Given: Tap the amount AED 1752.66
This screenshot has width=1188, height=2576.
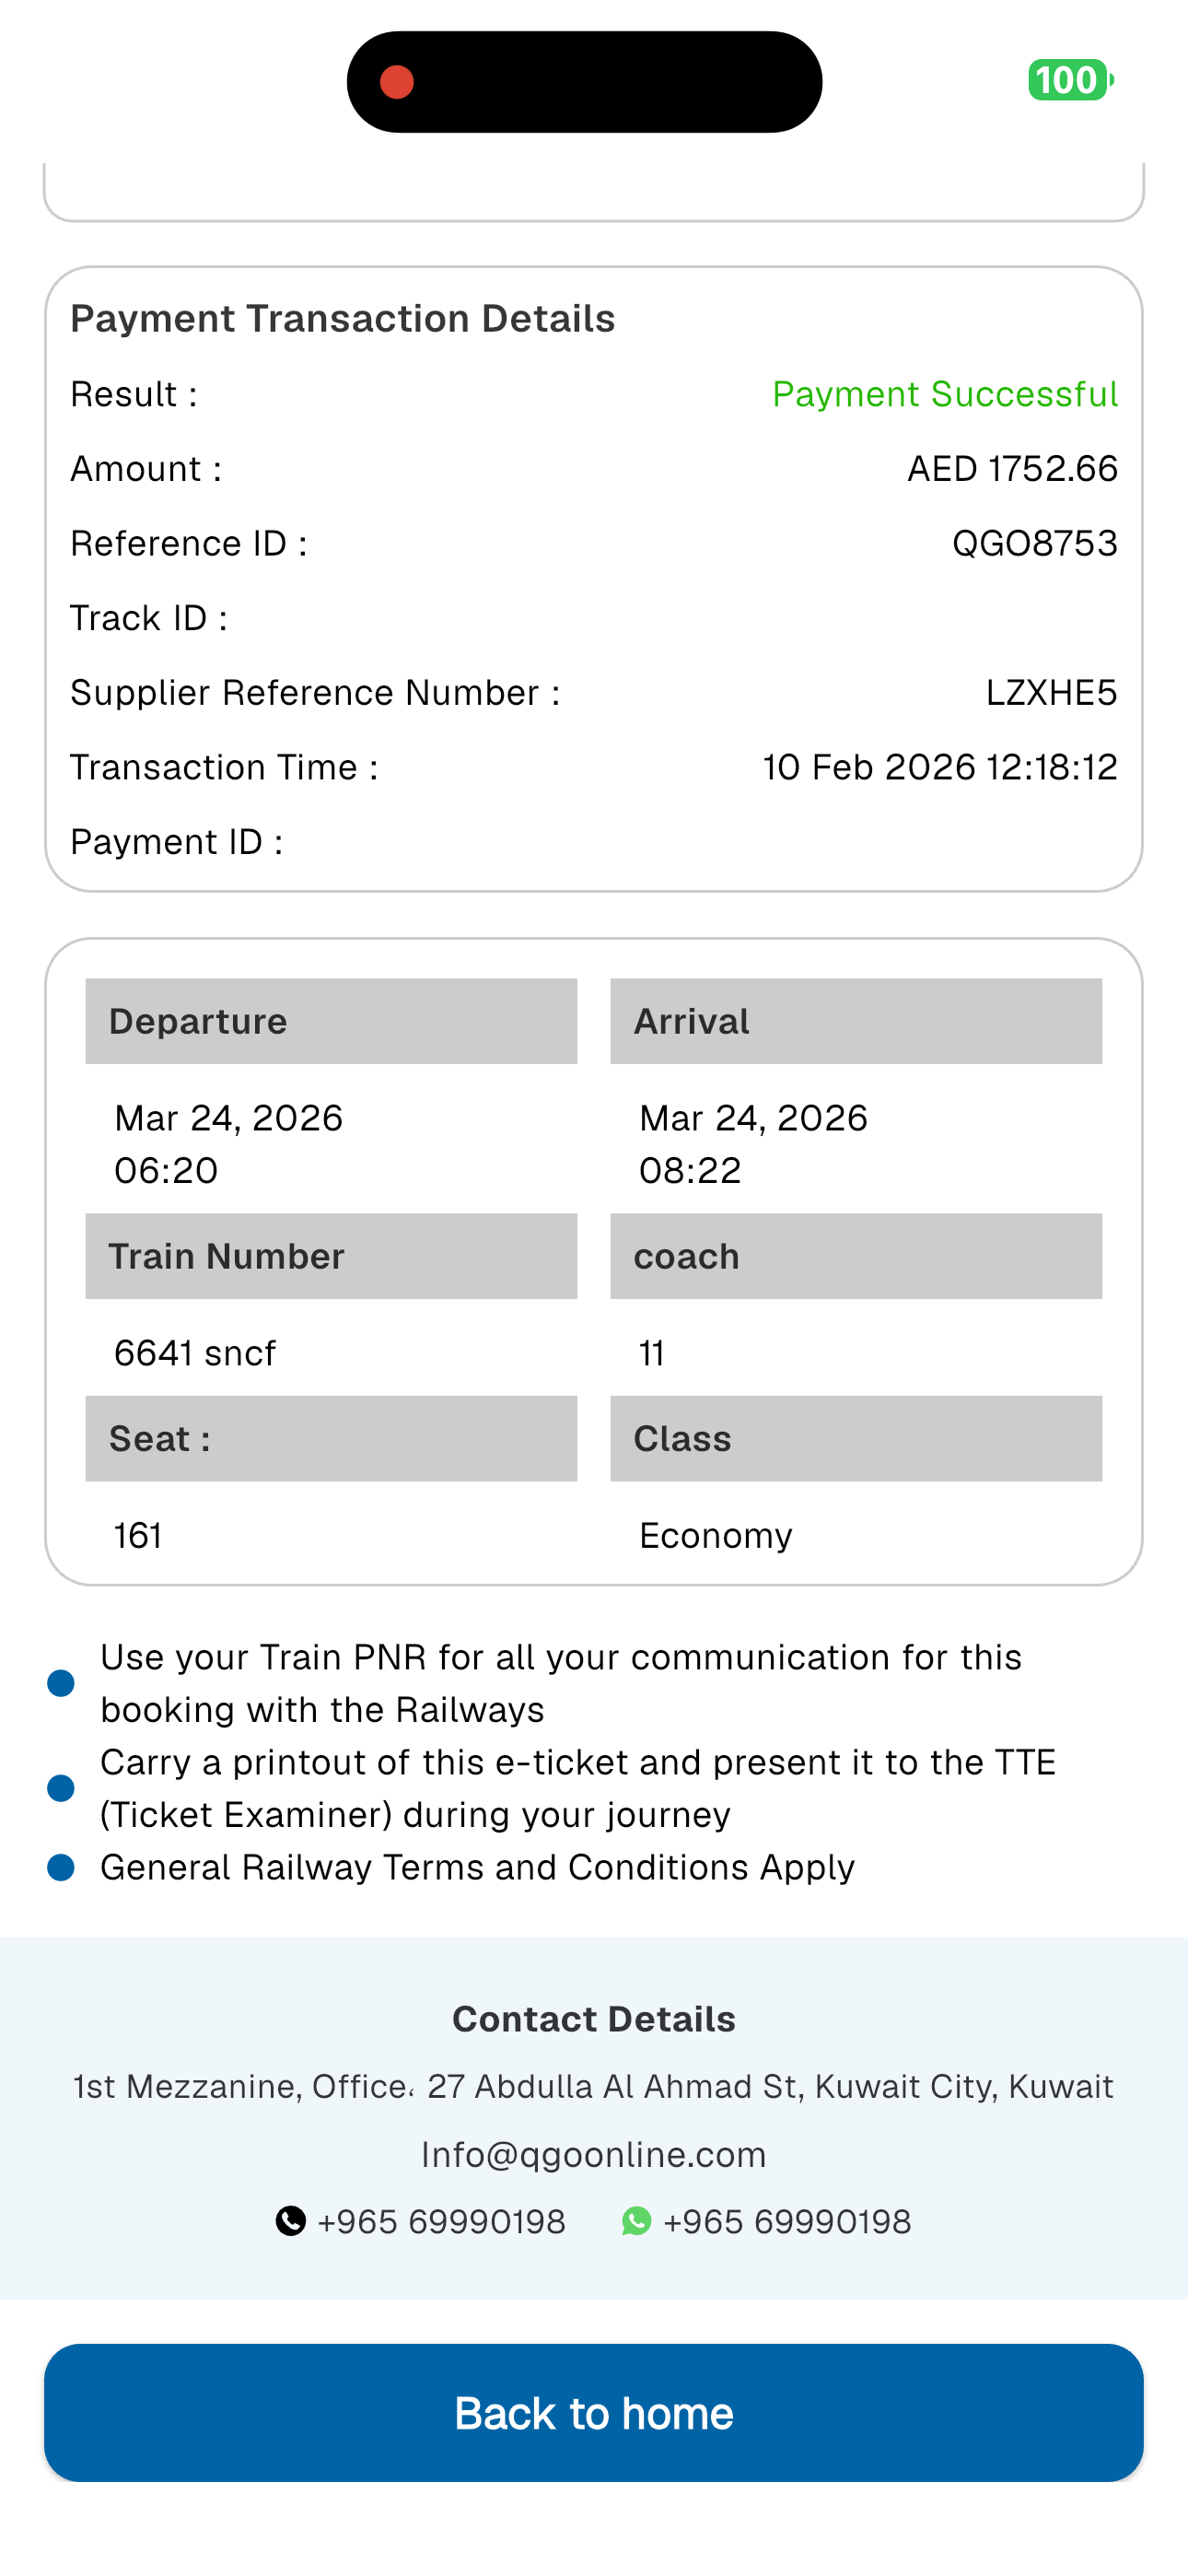Looking at the screenshot, I should point(1012,468).
